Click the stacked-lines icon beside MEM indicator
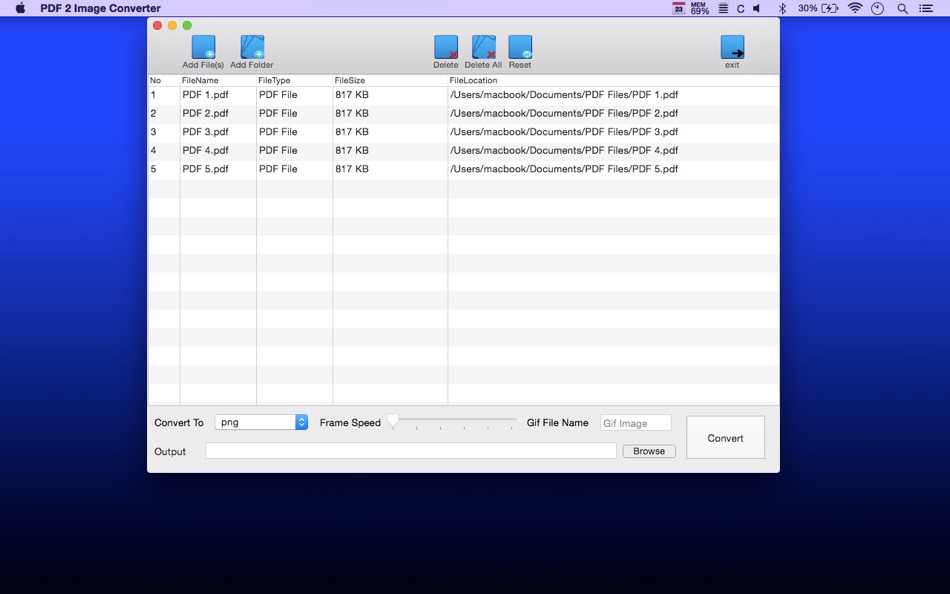 point(723,8)
